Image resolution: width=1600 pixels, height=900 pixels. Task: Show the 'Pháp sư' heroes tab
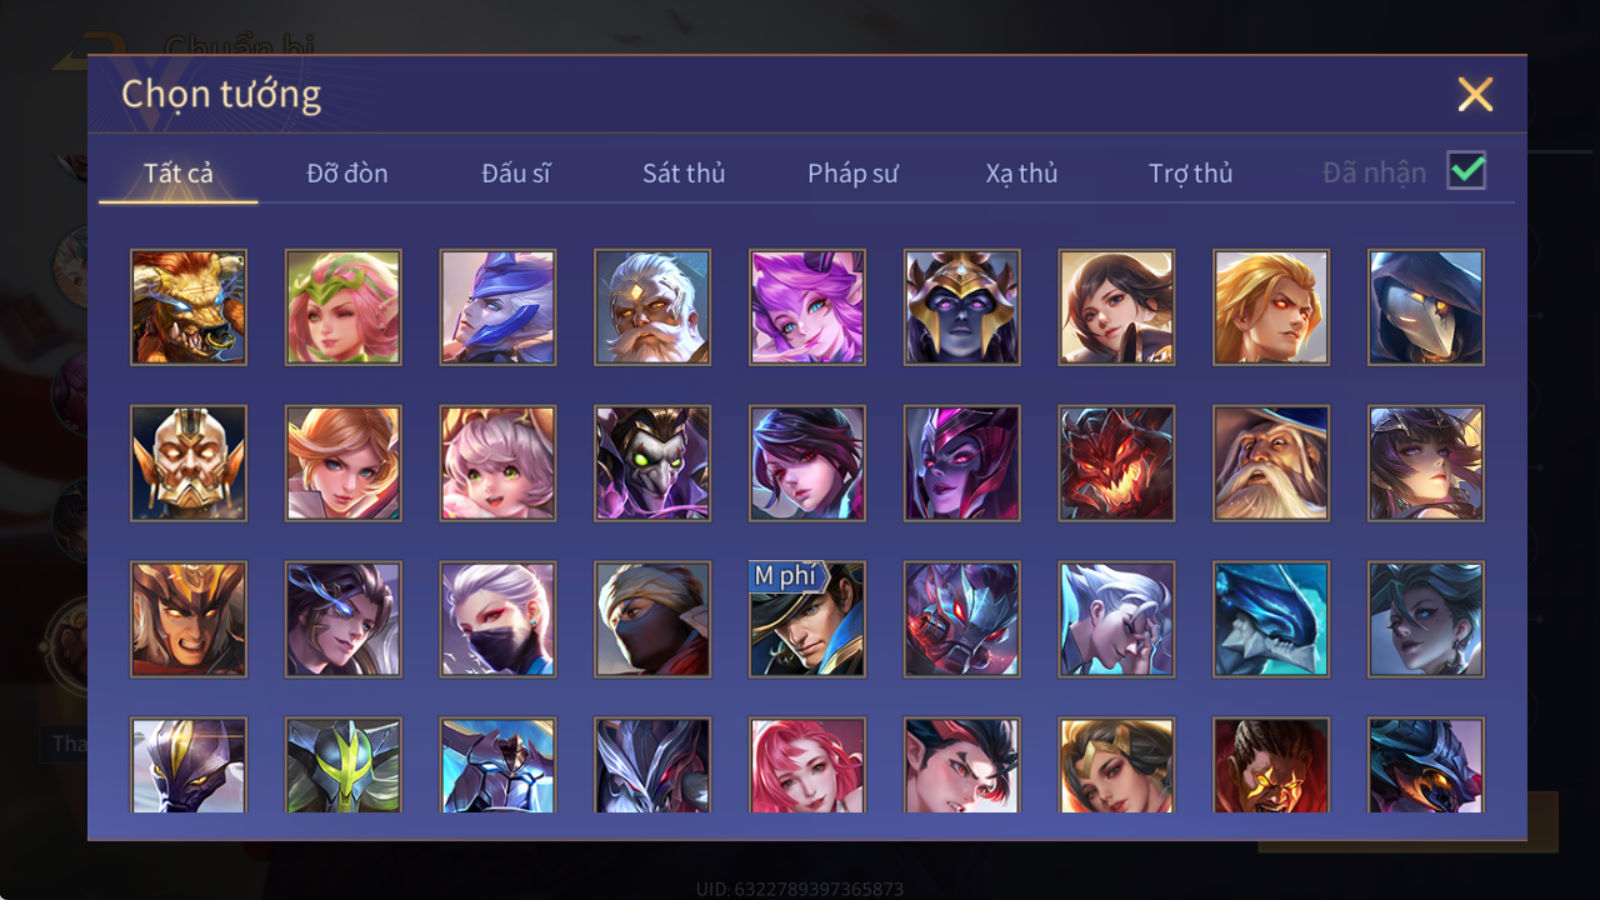(x=853, y=173)
